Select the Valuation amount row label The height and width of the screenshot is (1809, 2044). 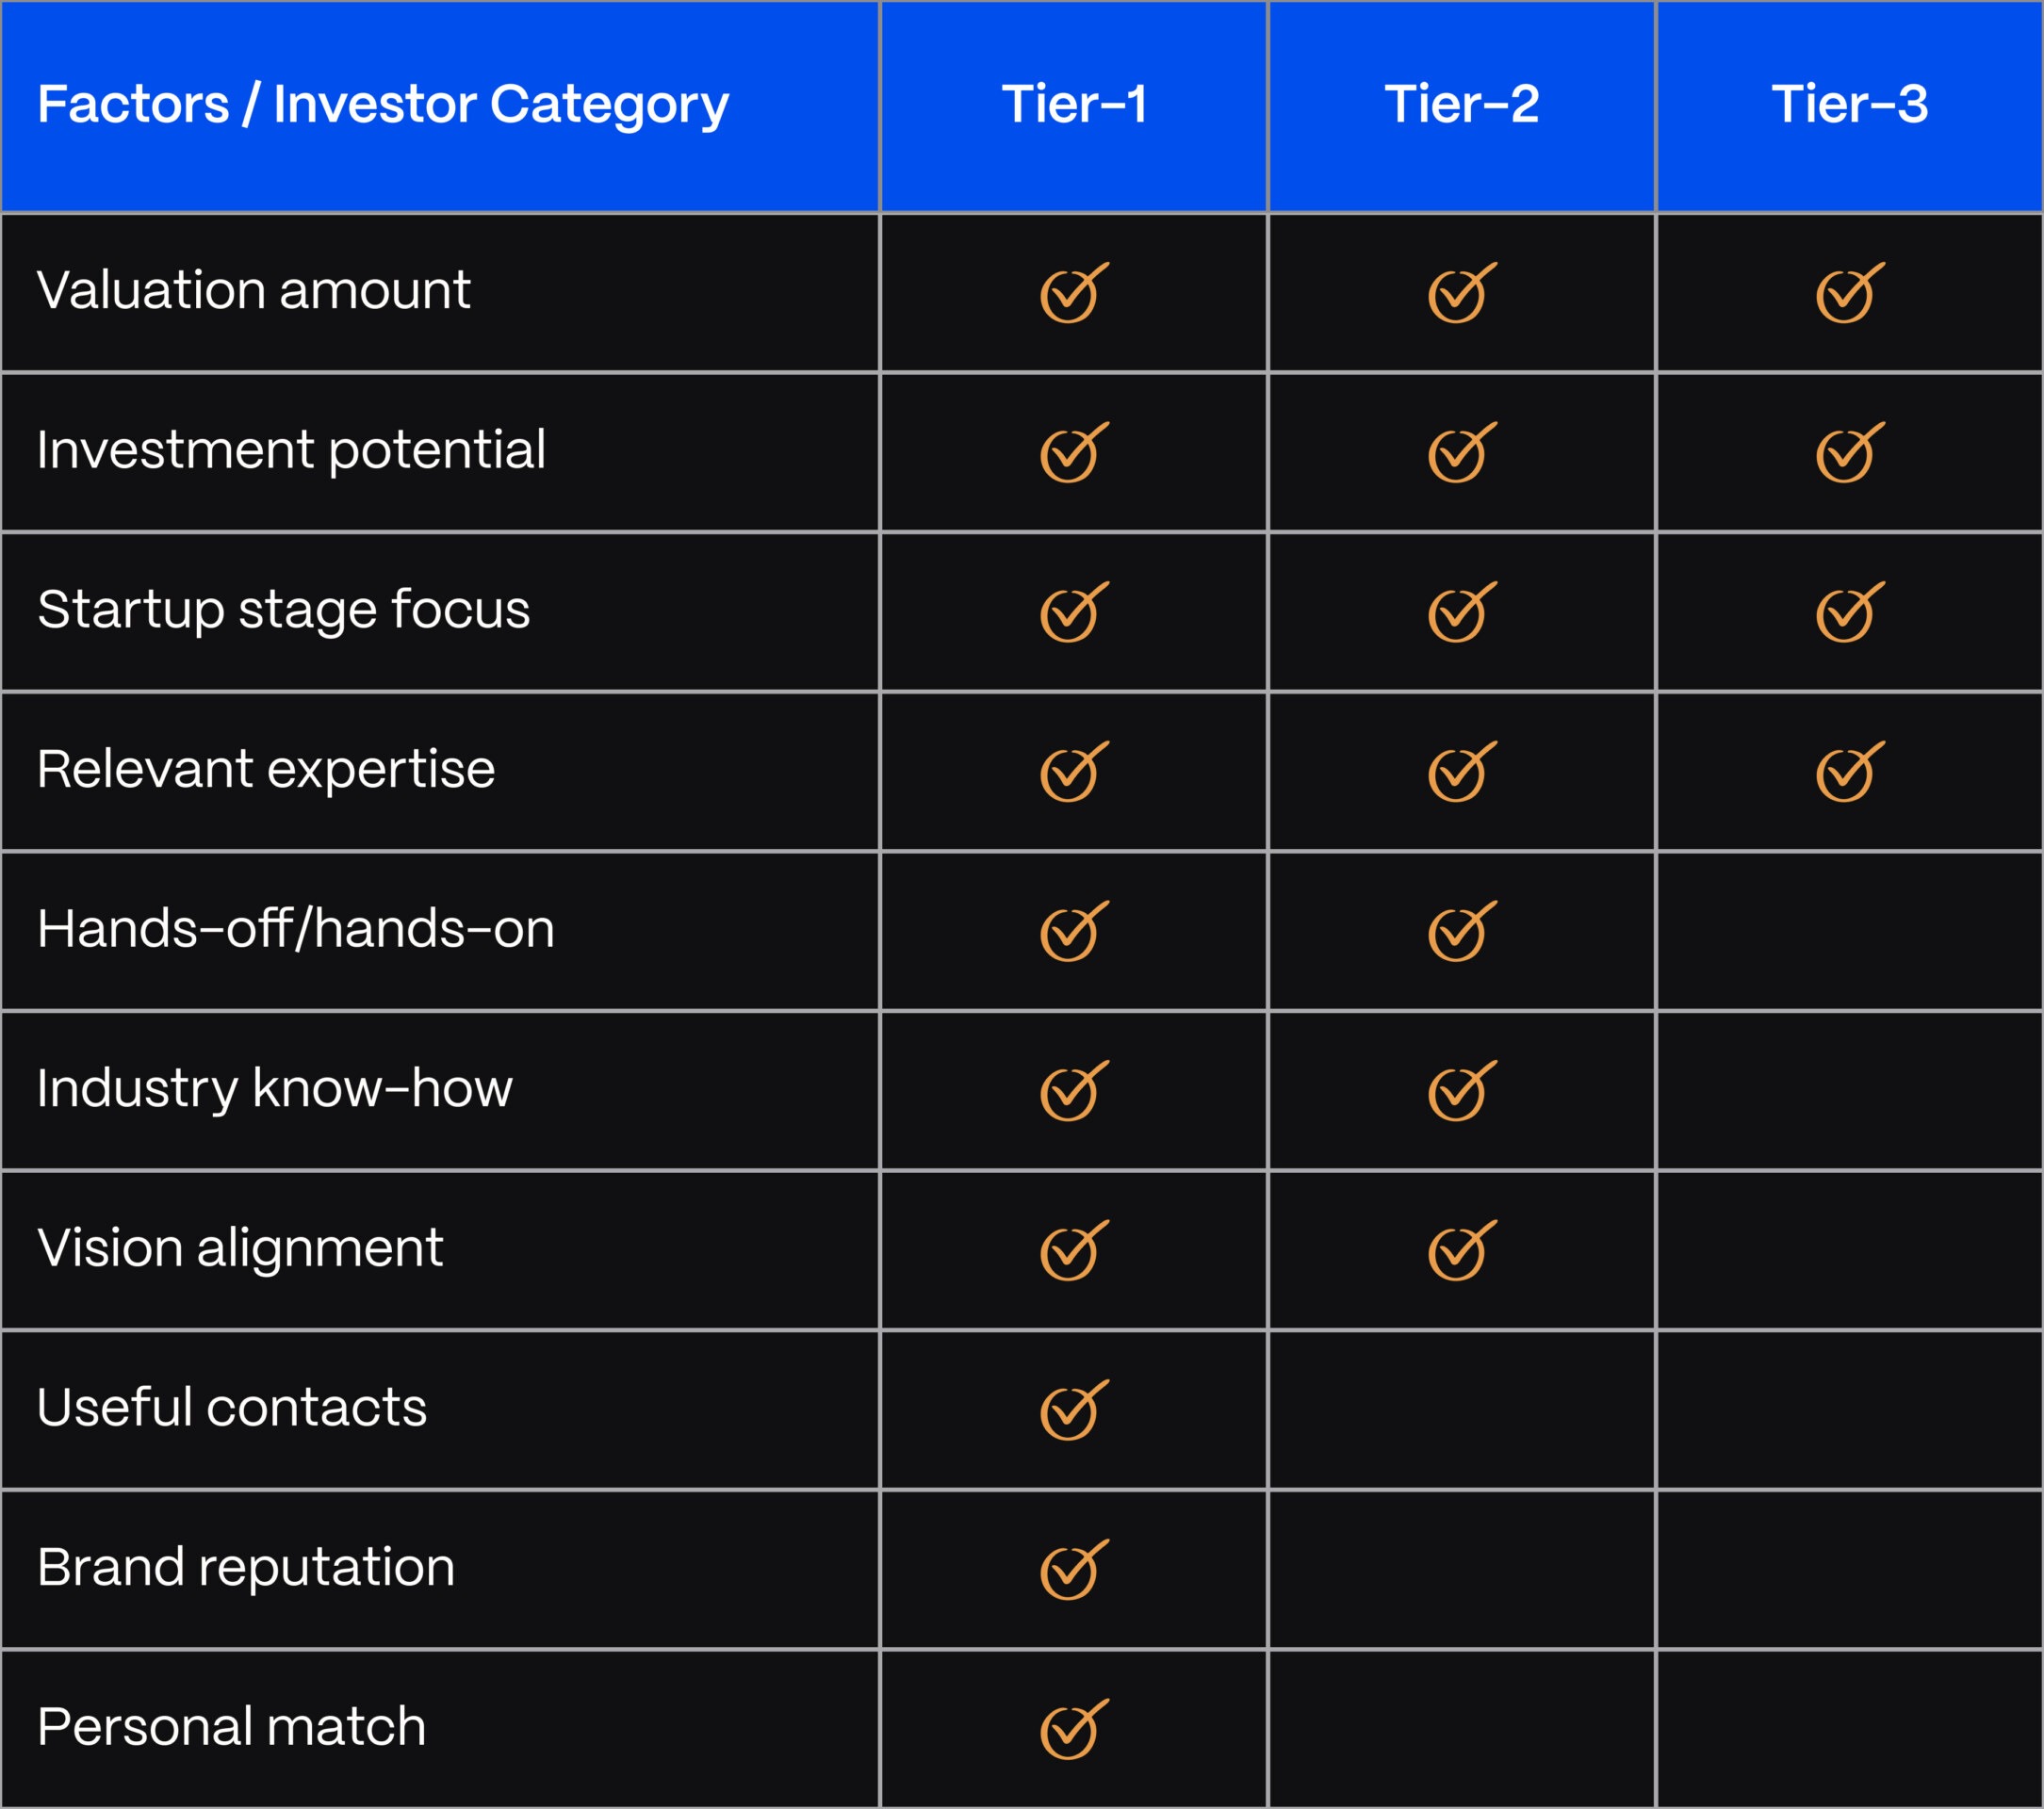tap(253, 290)
